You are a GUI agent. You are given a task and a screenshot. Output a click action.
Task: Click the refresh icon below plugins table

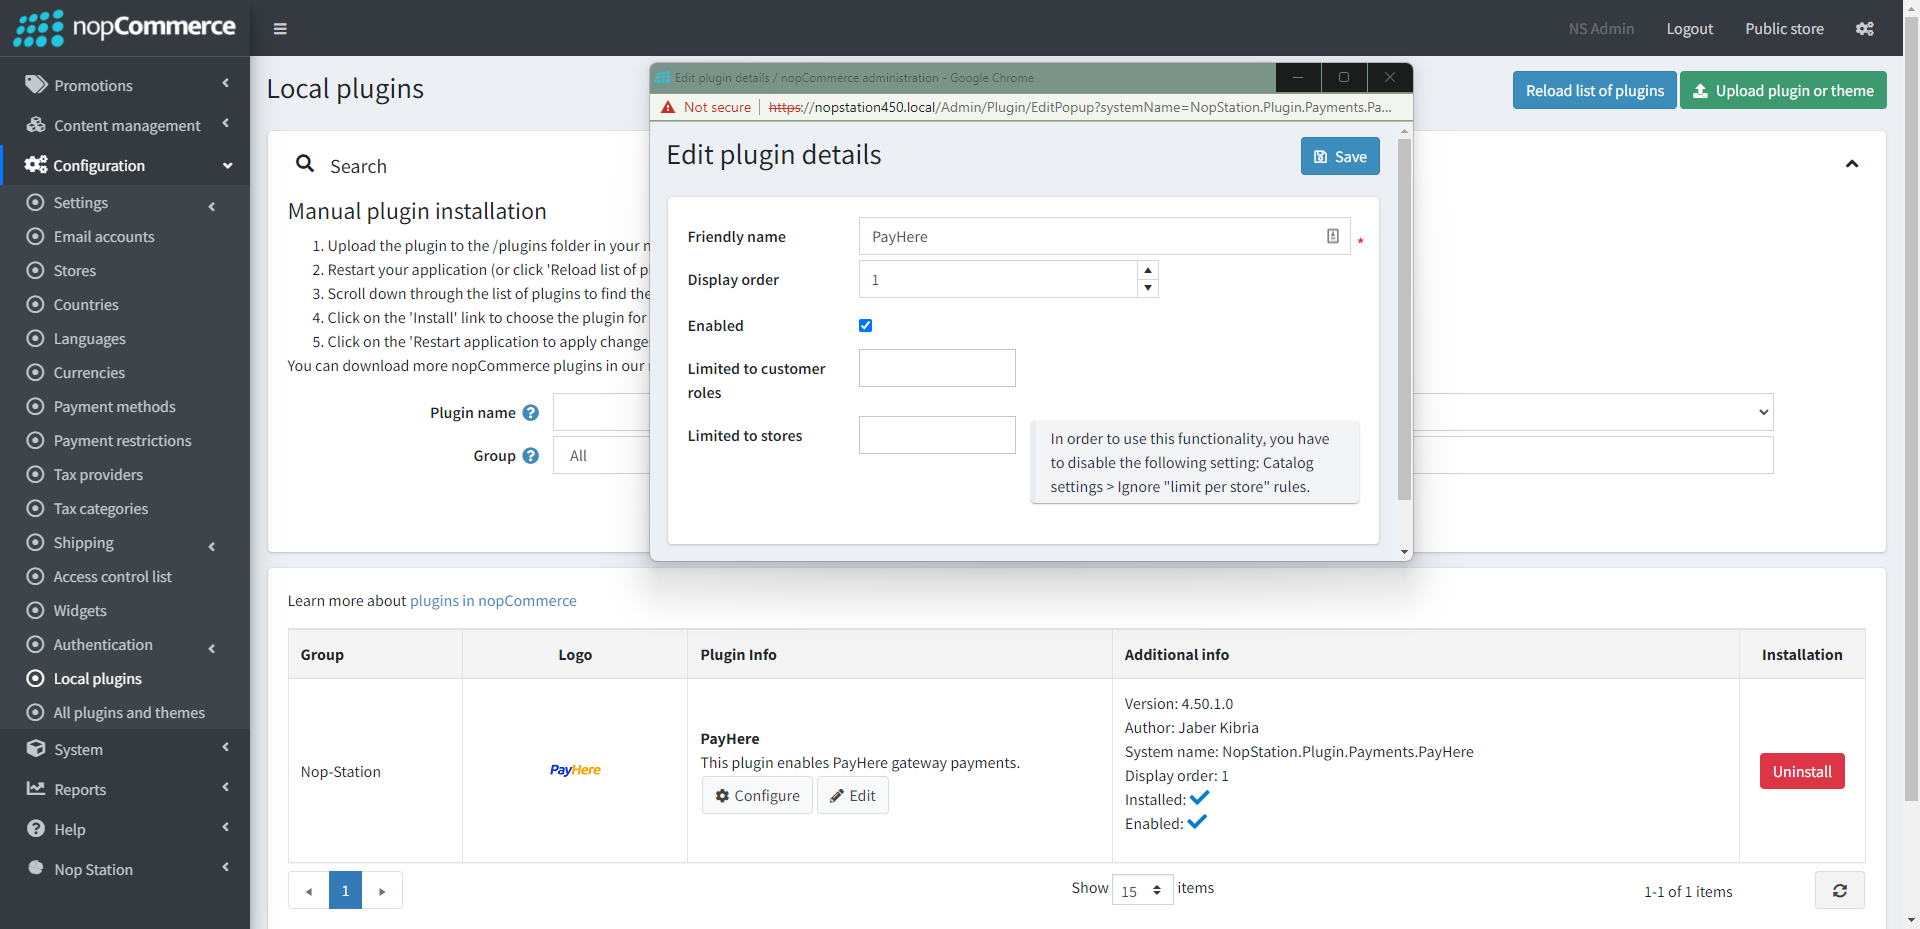1839,890
